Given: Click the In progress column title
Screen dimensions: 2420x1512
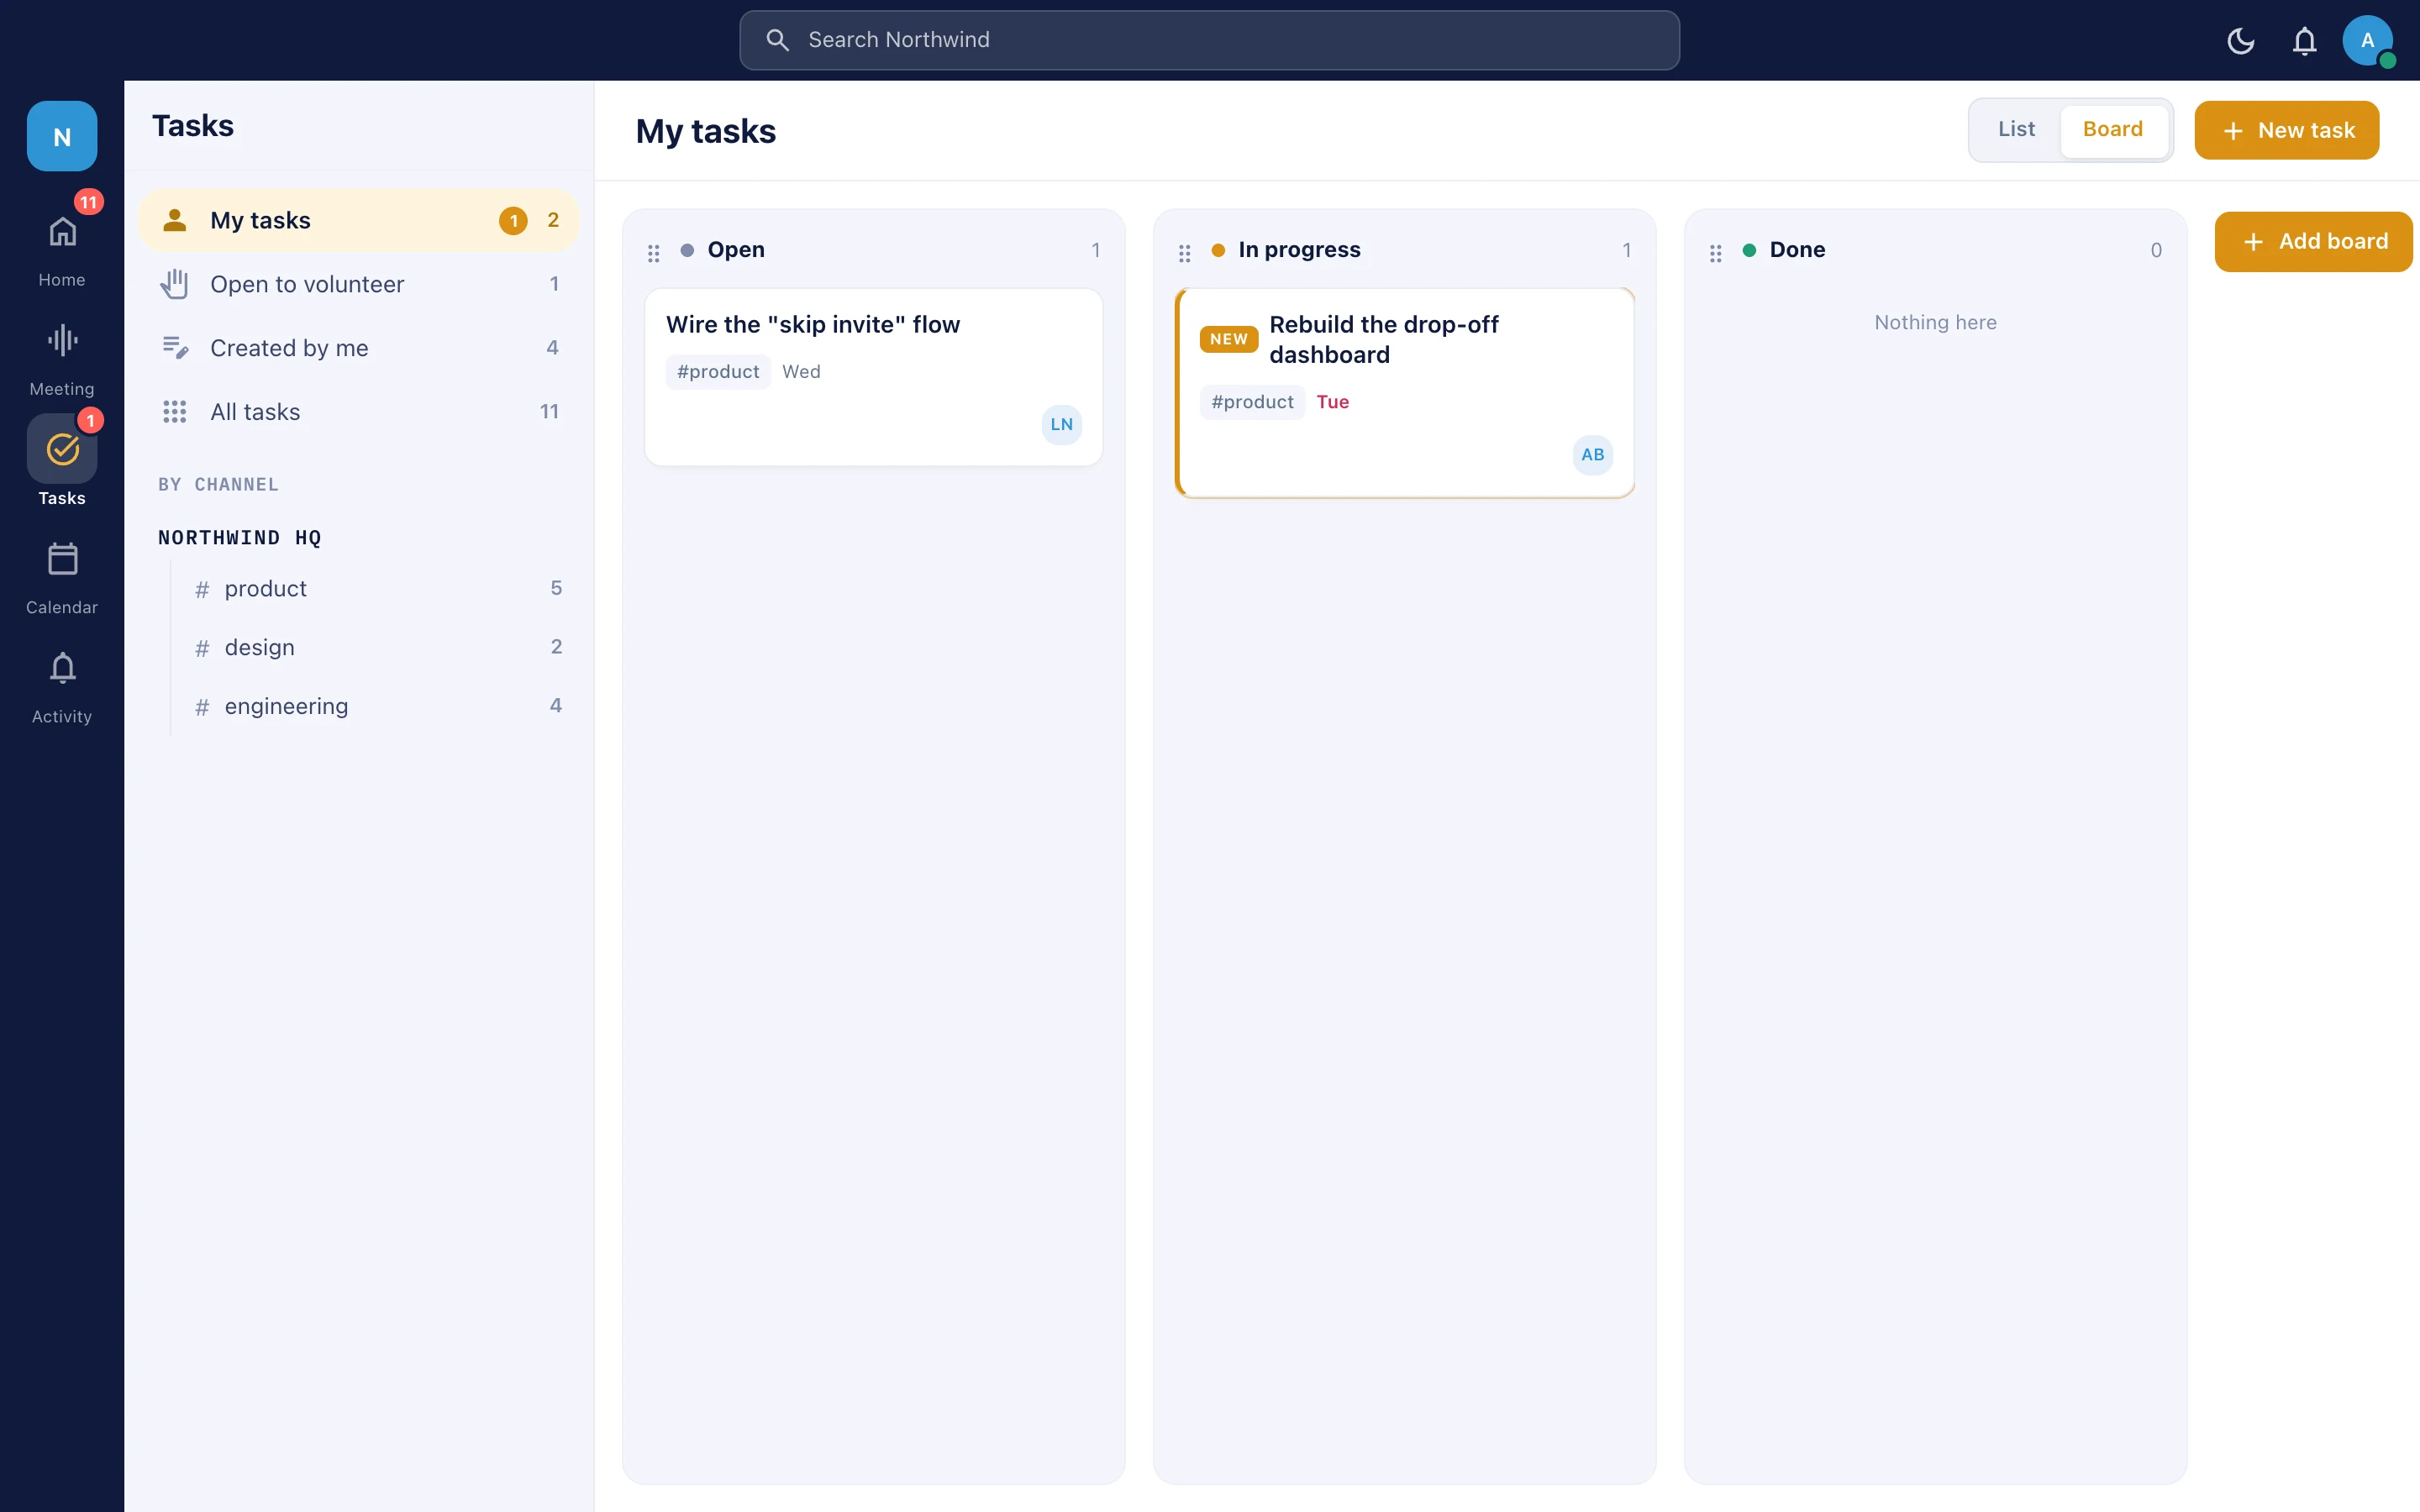Looking at the screenshot, I should 1299,250.
